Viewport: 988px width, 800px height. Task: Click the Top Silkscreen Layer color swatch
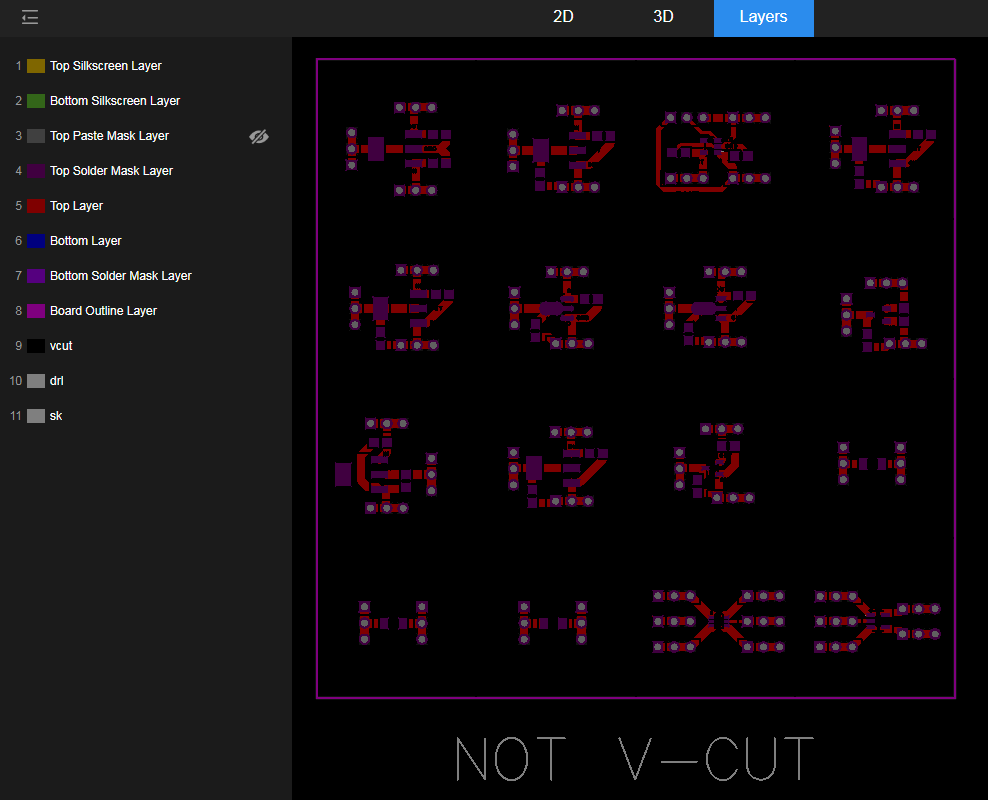pos(36,66)
